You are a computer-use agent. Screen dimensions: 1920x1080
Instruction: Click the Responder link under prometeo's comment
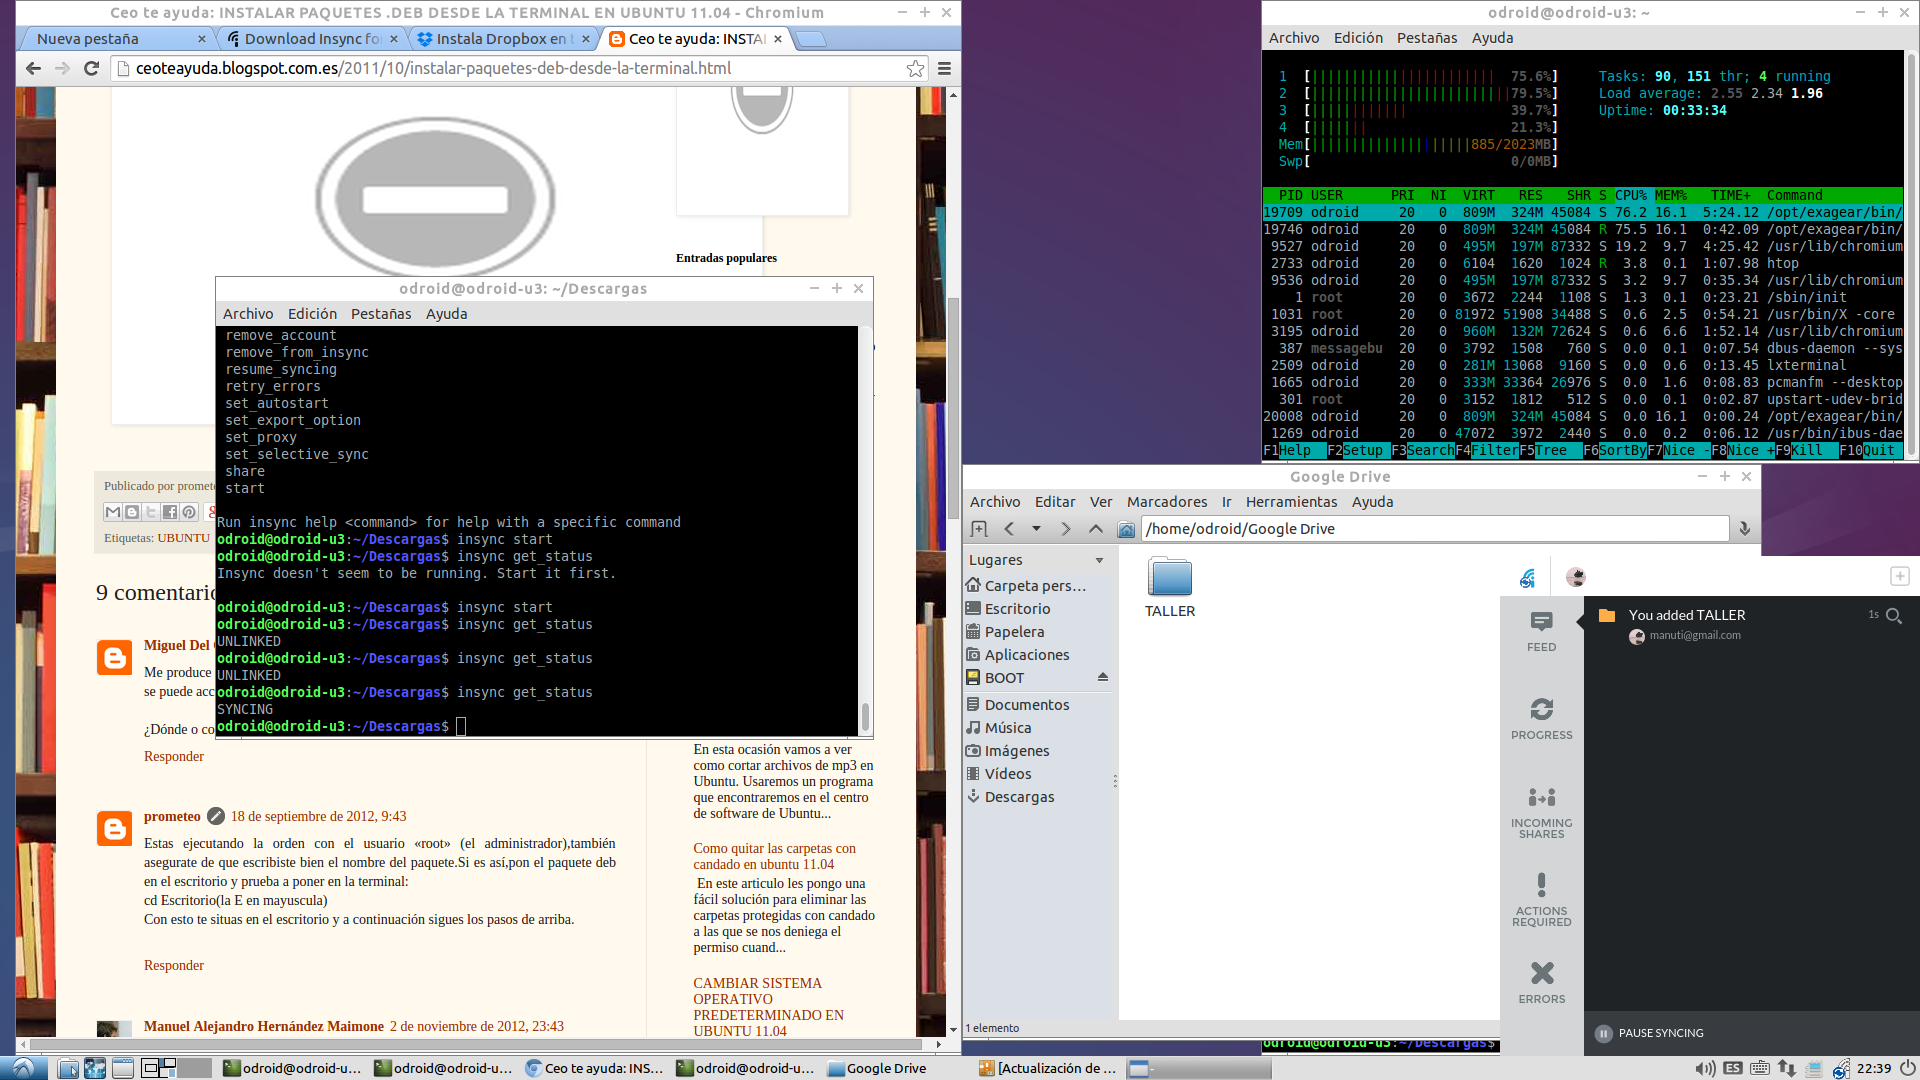point(173,965)
